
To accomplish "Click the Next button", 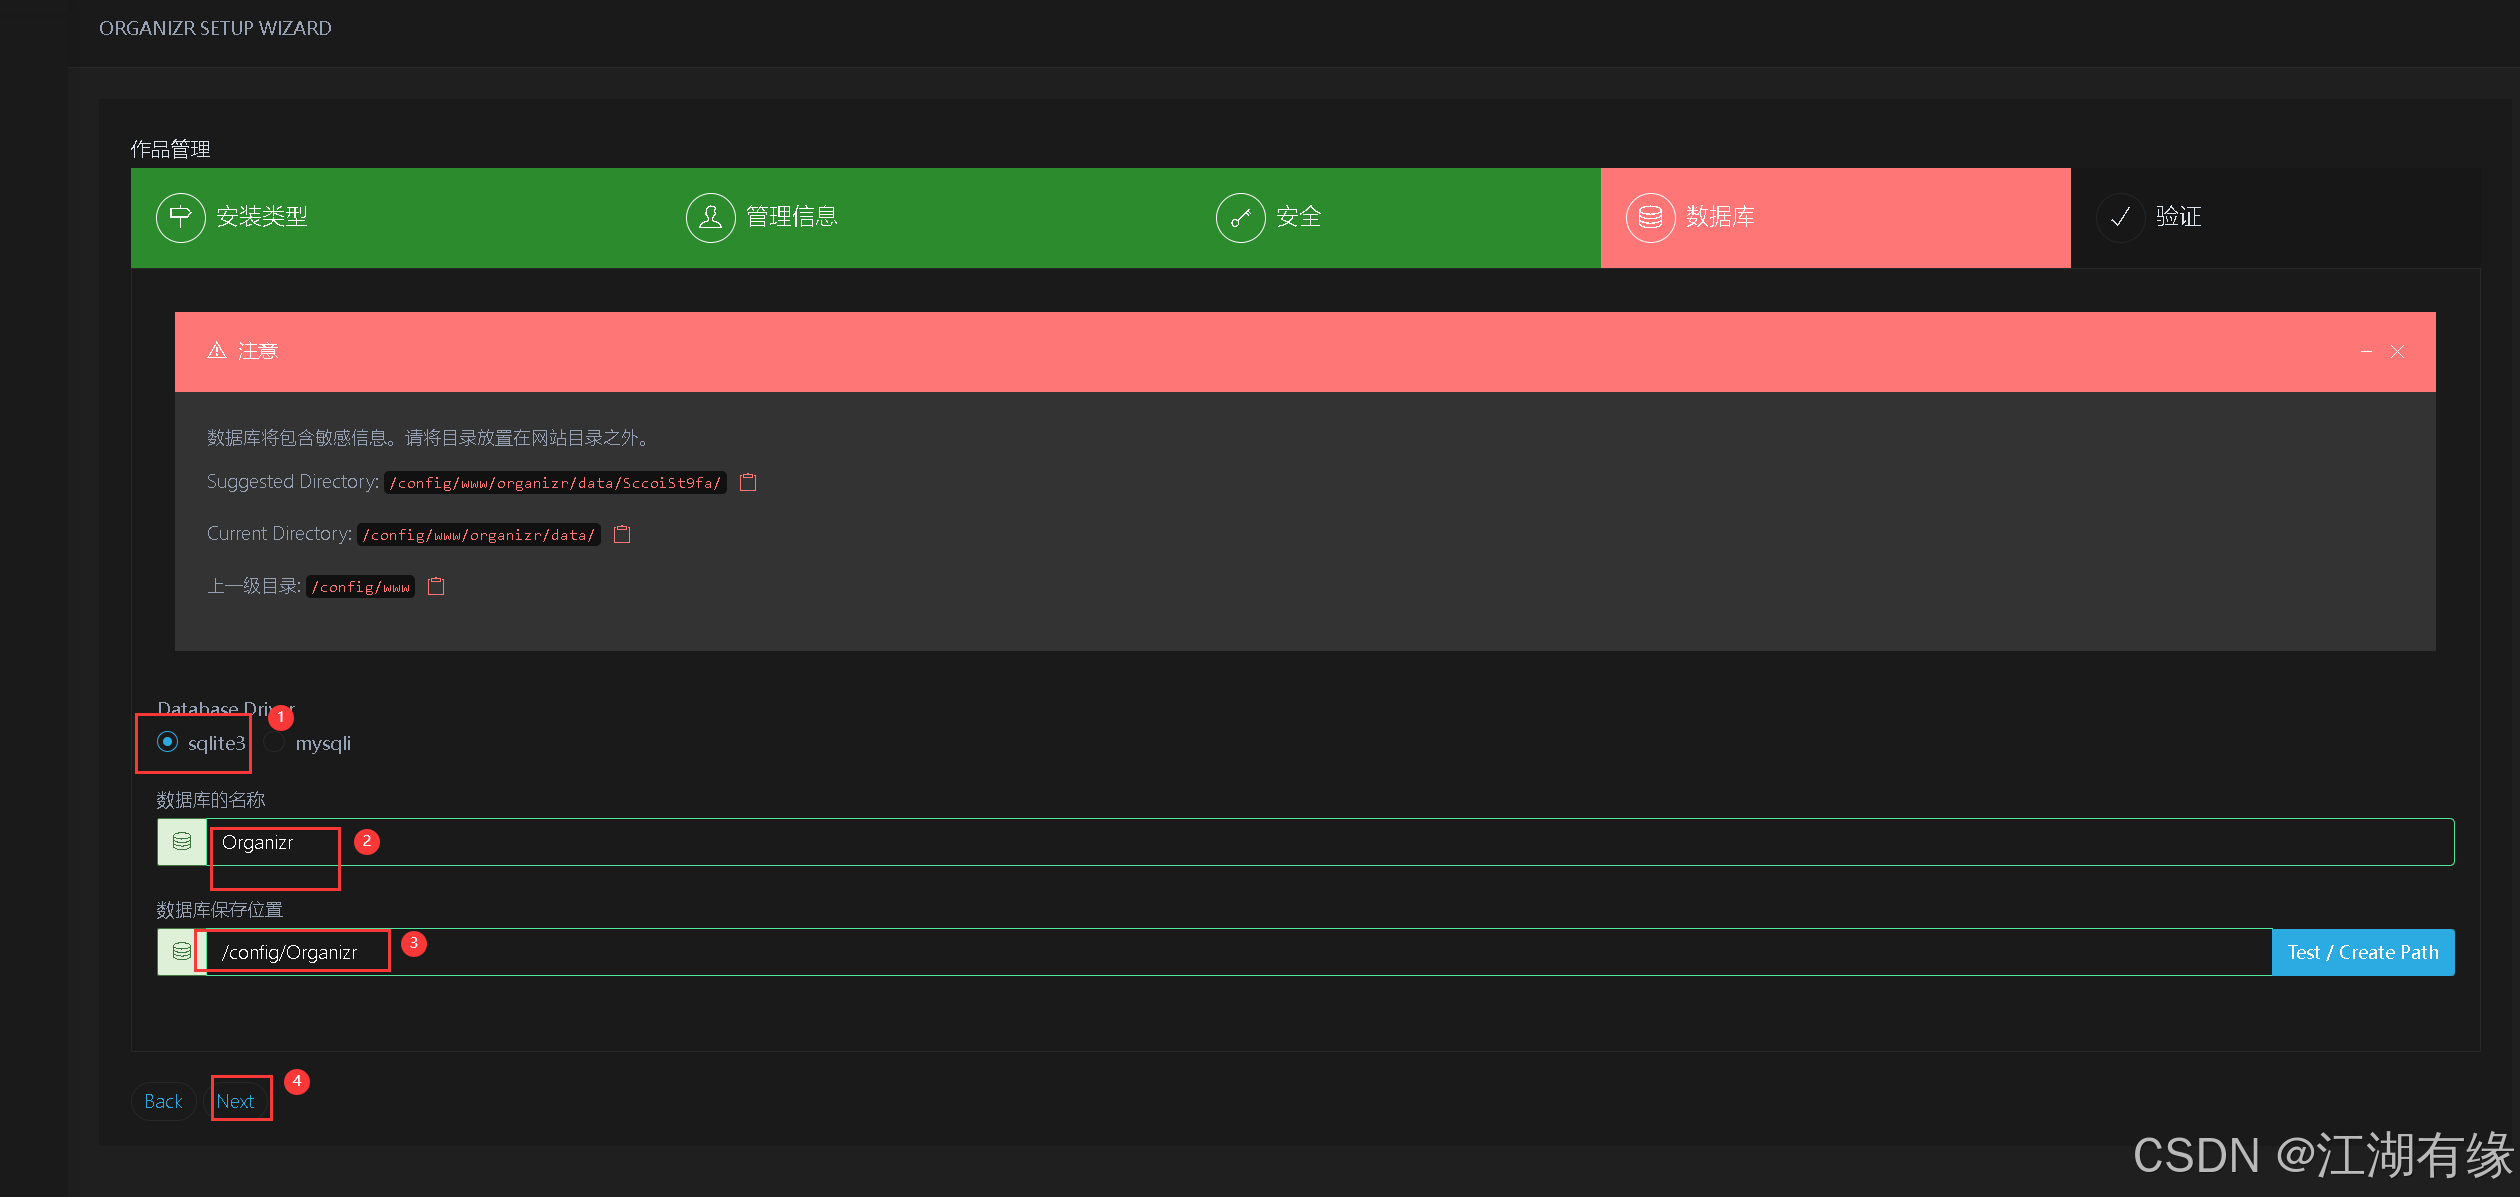I will pyautogui.click(x=236, y=1101).
